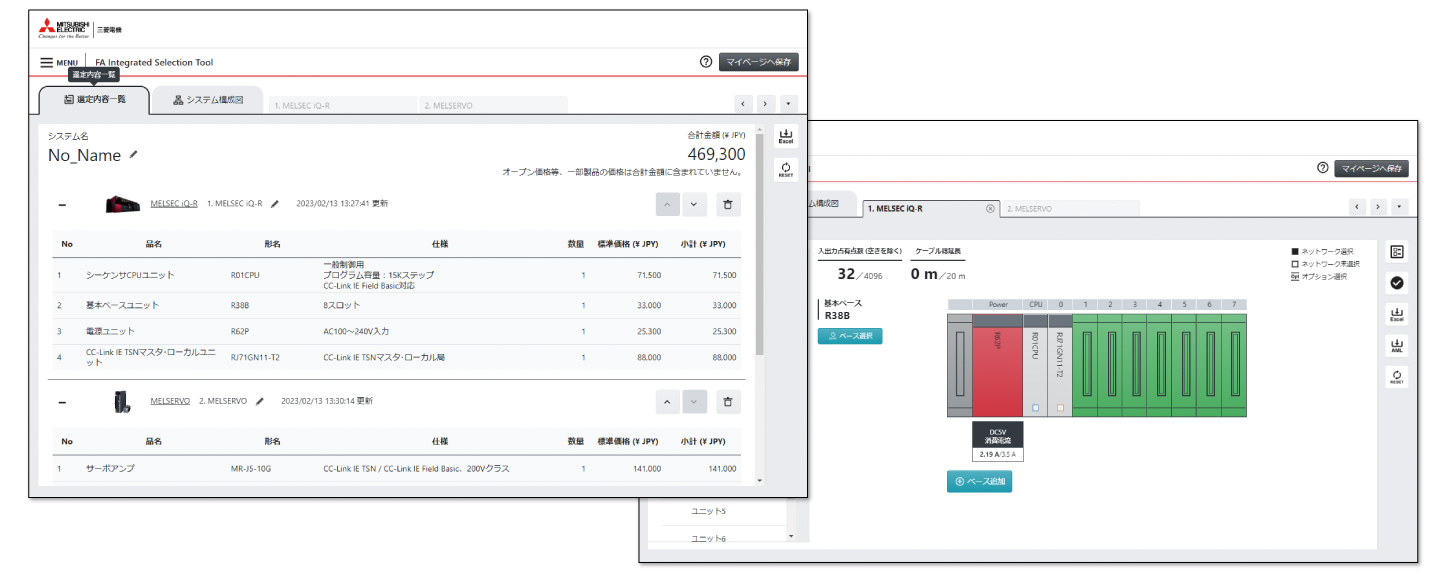Click the MELSERVO product link

click(170, 401)
